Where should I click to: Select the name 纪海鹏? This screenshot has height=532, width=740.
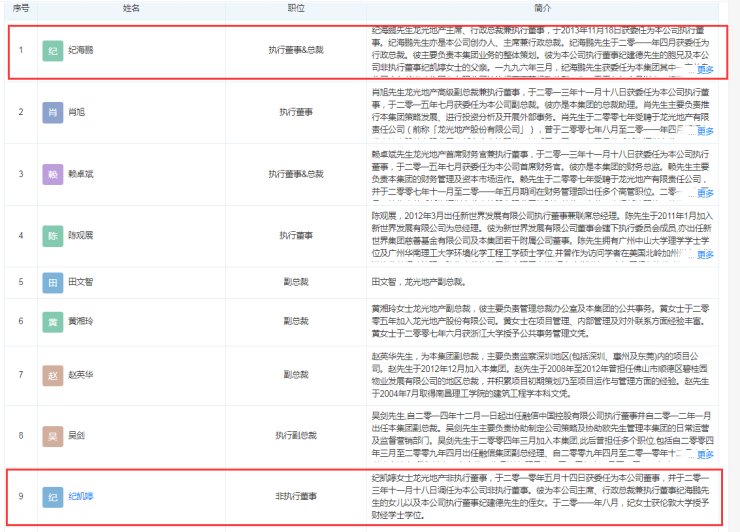pos(81,50)
